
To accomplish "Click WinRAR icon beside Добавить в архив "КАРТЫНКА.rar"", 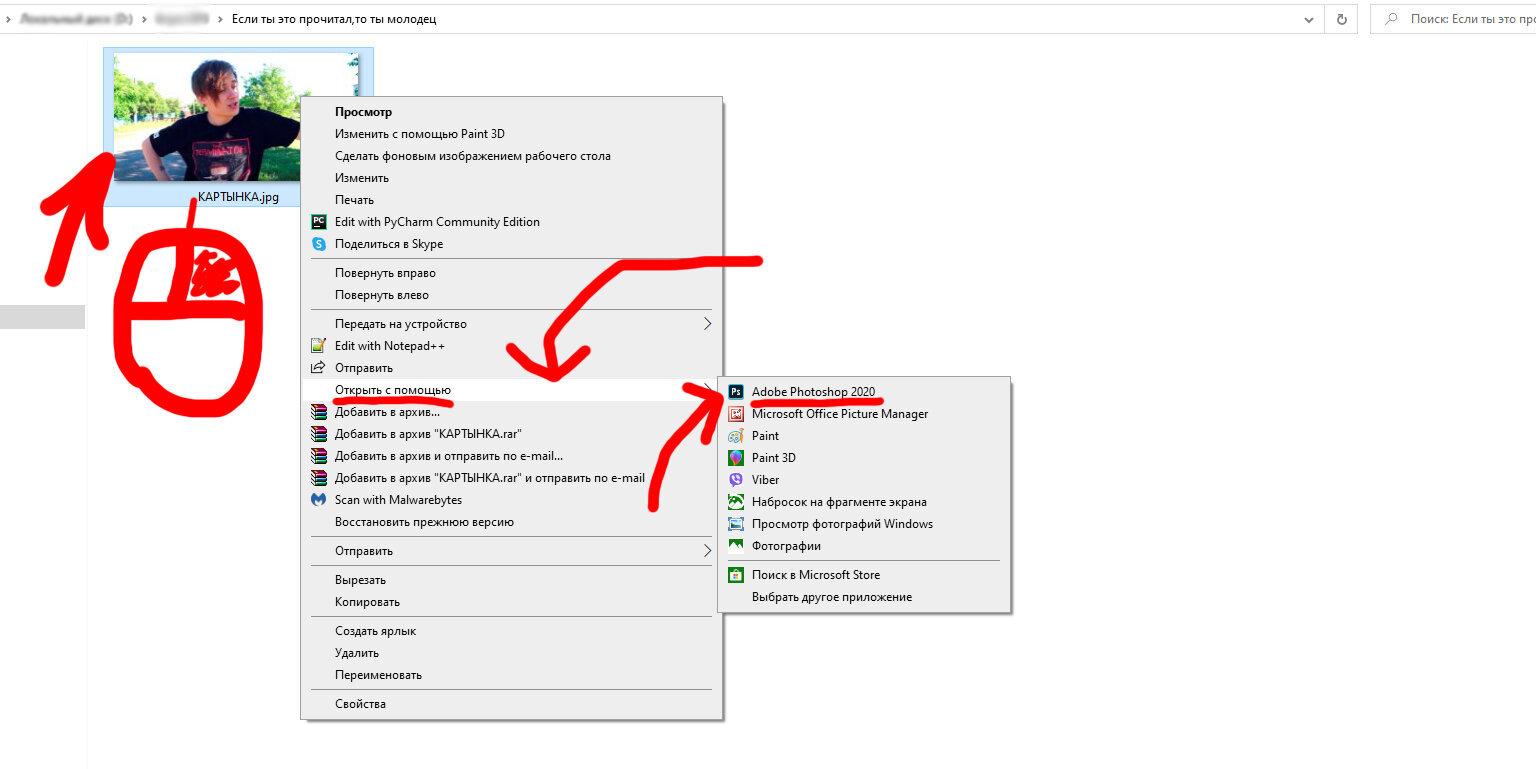I will [x=319, y=434].
